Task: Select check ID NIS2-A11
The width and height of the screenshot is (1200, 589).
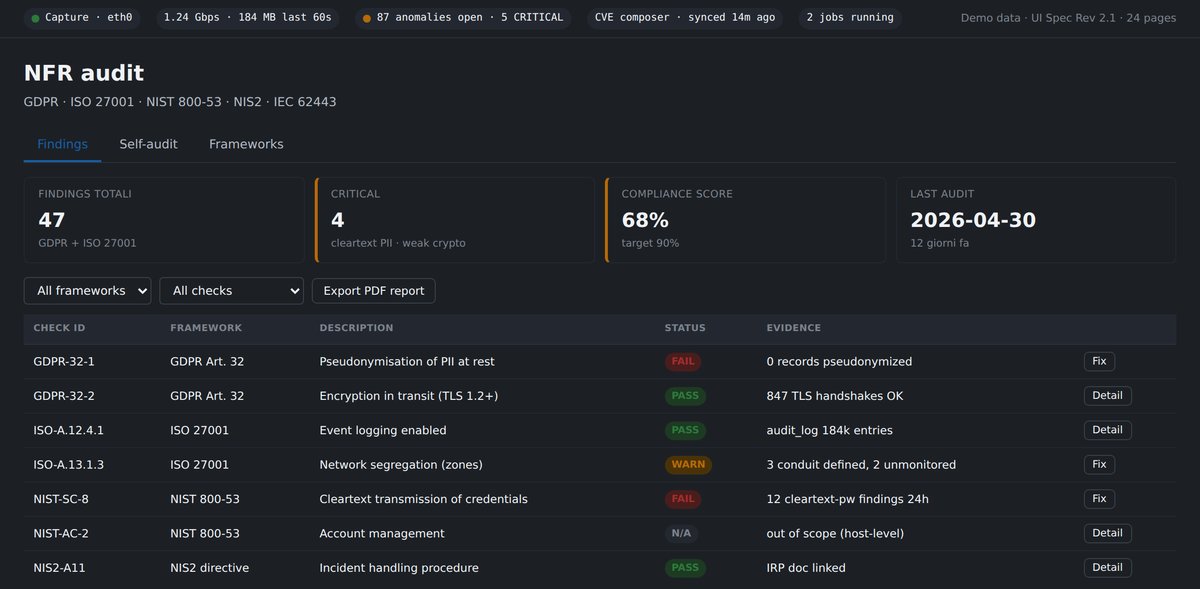Action: [x=57, y=568]
